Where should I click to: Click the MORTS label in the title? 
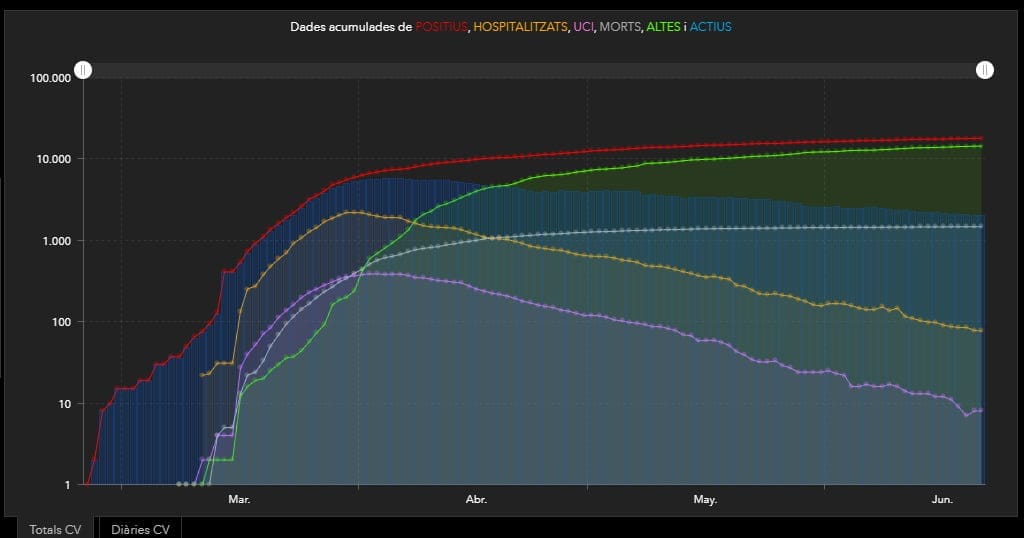coord(620,27)
